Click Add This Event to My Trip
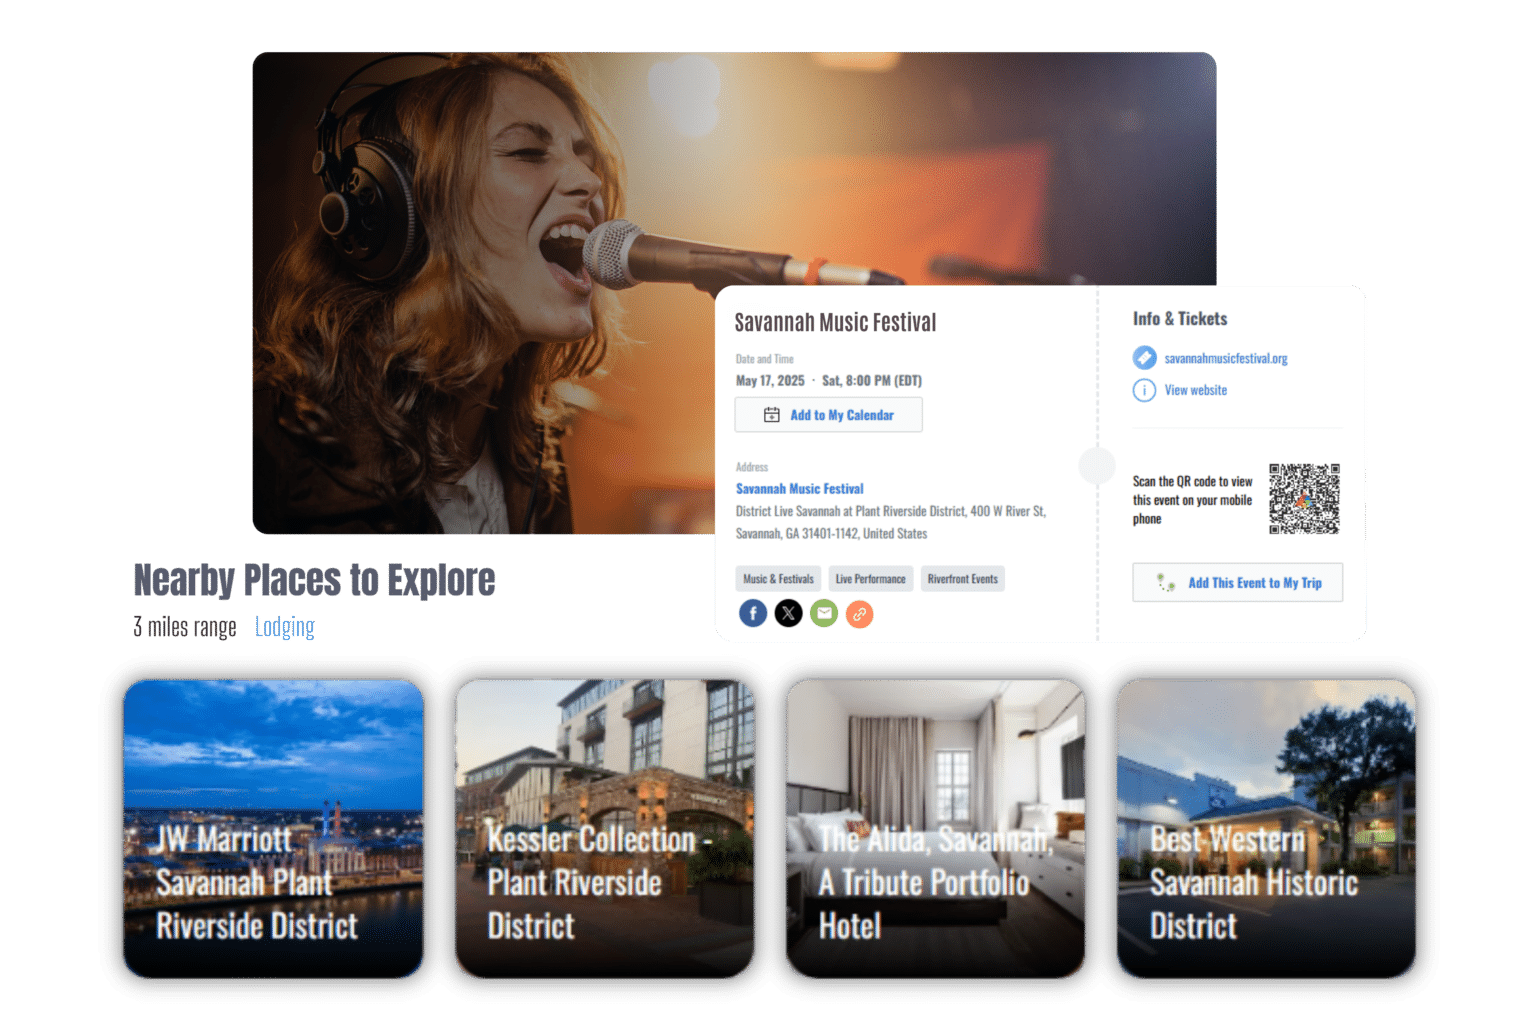Viewport: 1536px width, 1024px height. [1238, 583]
